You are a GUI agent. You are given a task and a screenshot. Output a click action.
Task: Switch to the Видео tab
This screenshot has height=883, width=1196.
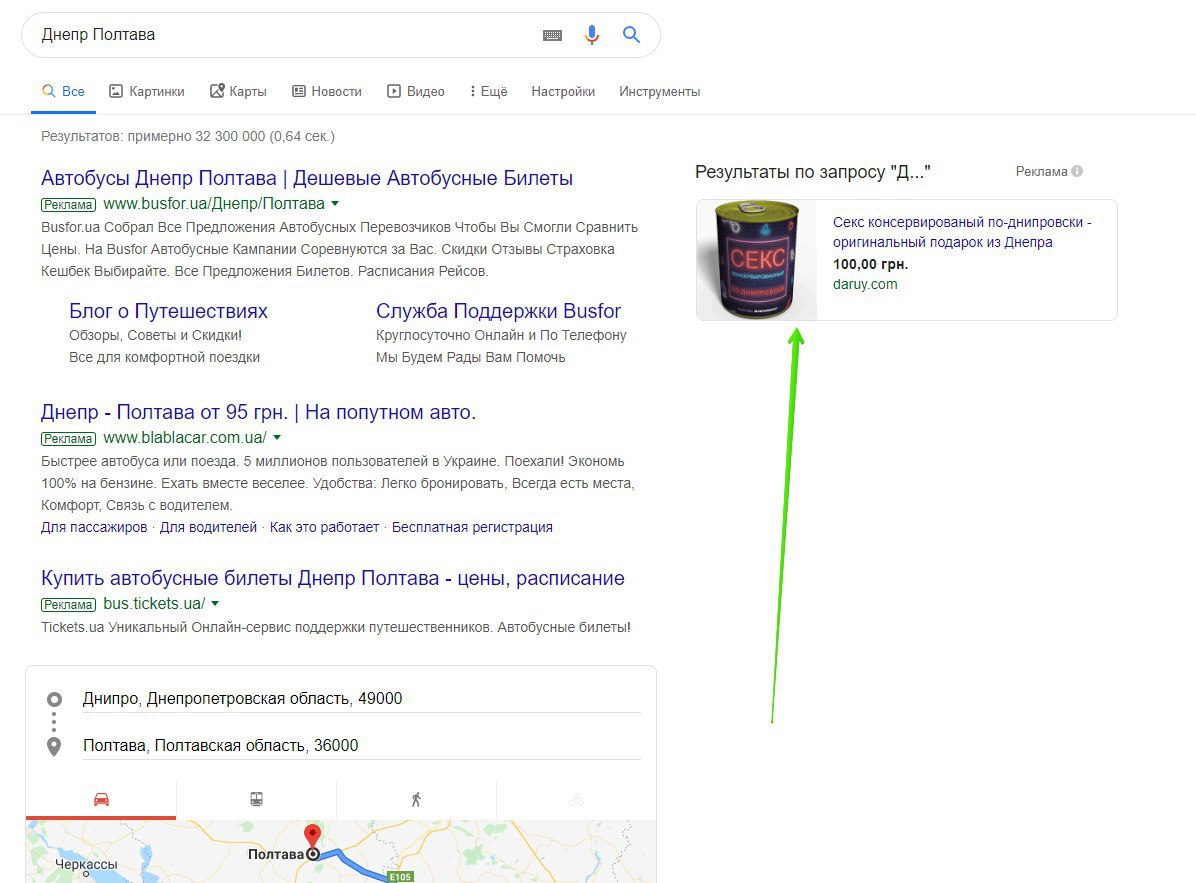click(x=416, y=92)
